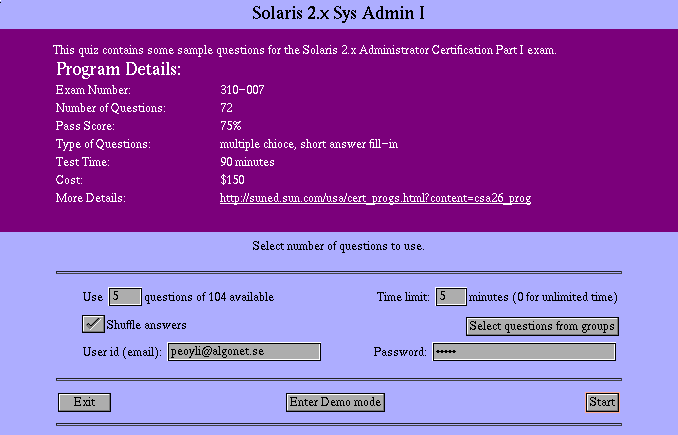Click the 'Number of Questions:' label

click(x=110, y=108)
